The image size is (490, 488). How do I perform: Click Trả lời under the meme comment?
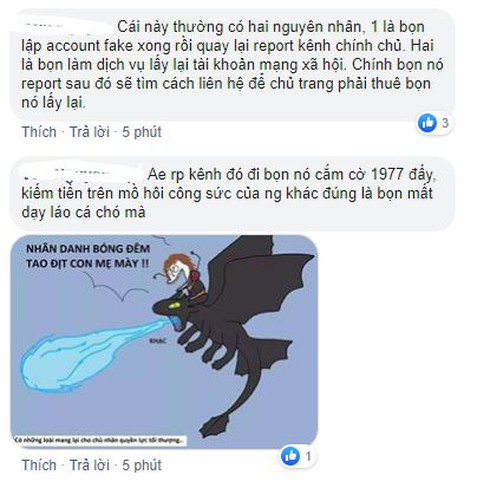89,465
